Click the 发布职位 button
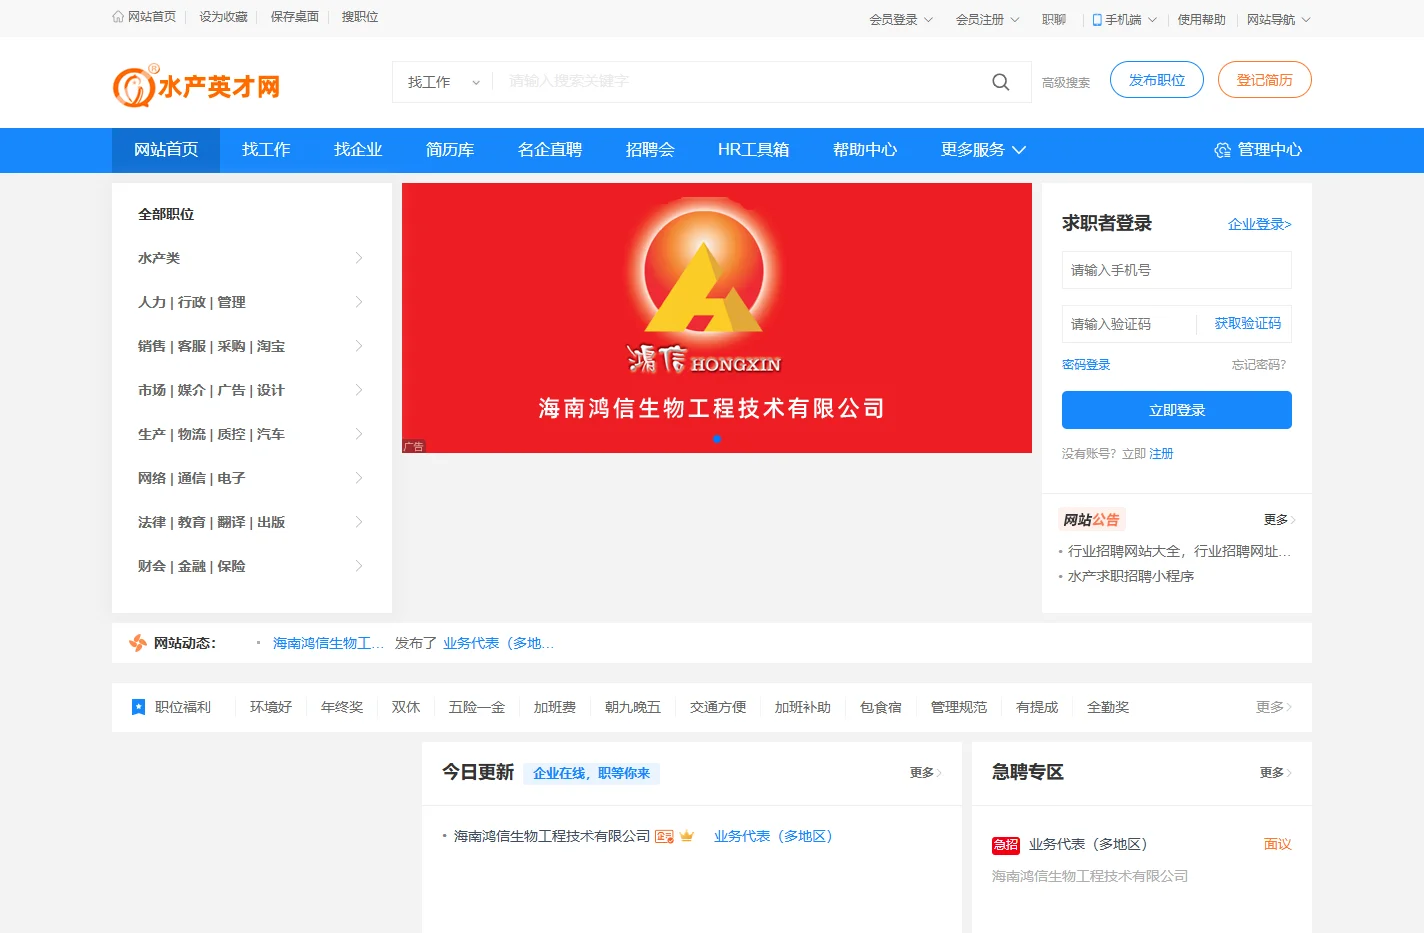This screenshot has width=1424, height=933. point(1157,80)
